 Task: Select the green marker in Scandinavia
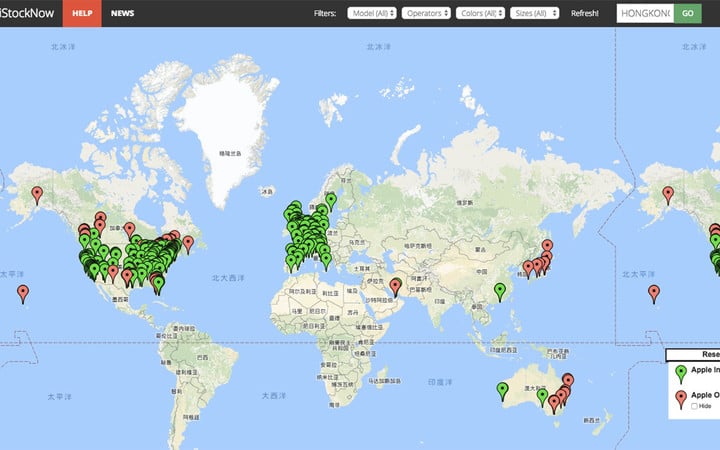pyautogui.click(x=331, y=202)
